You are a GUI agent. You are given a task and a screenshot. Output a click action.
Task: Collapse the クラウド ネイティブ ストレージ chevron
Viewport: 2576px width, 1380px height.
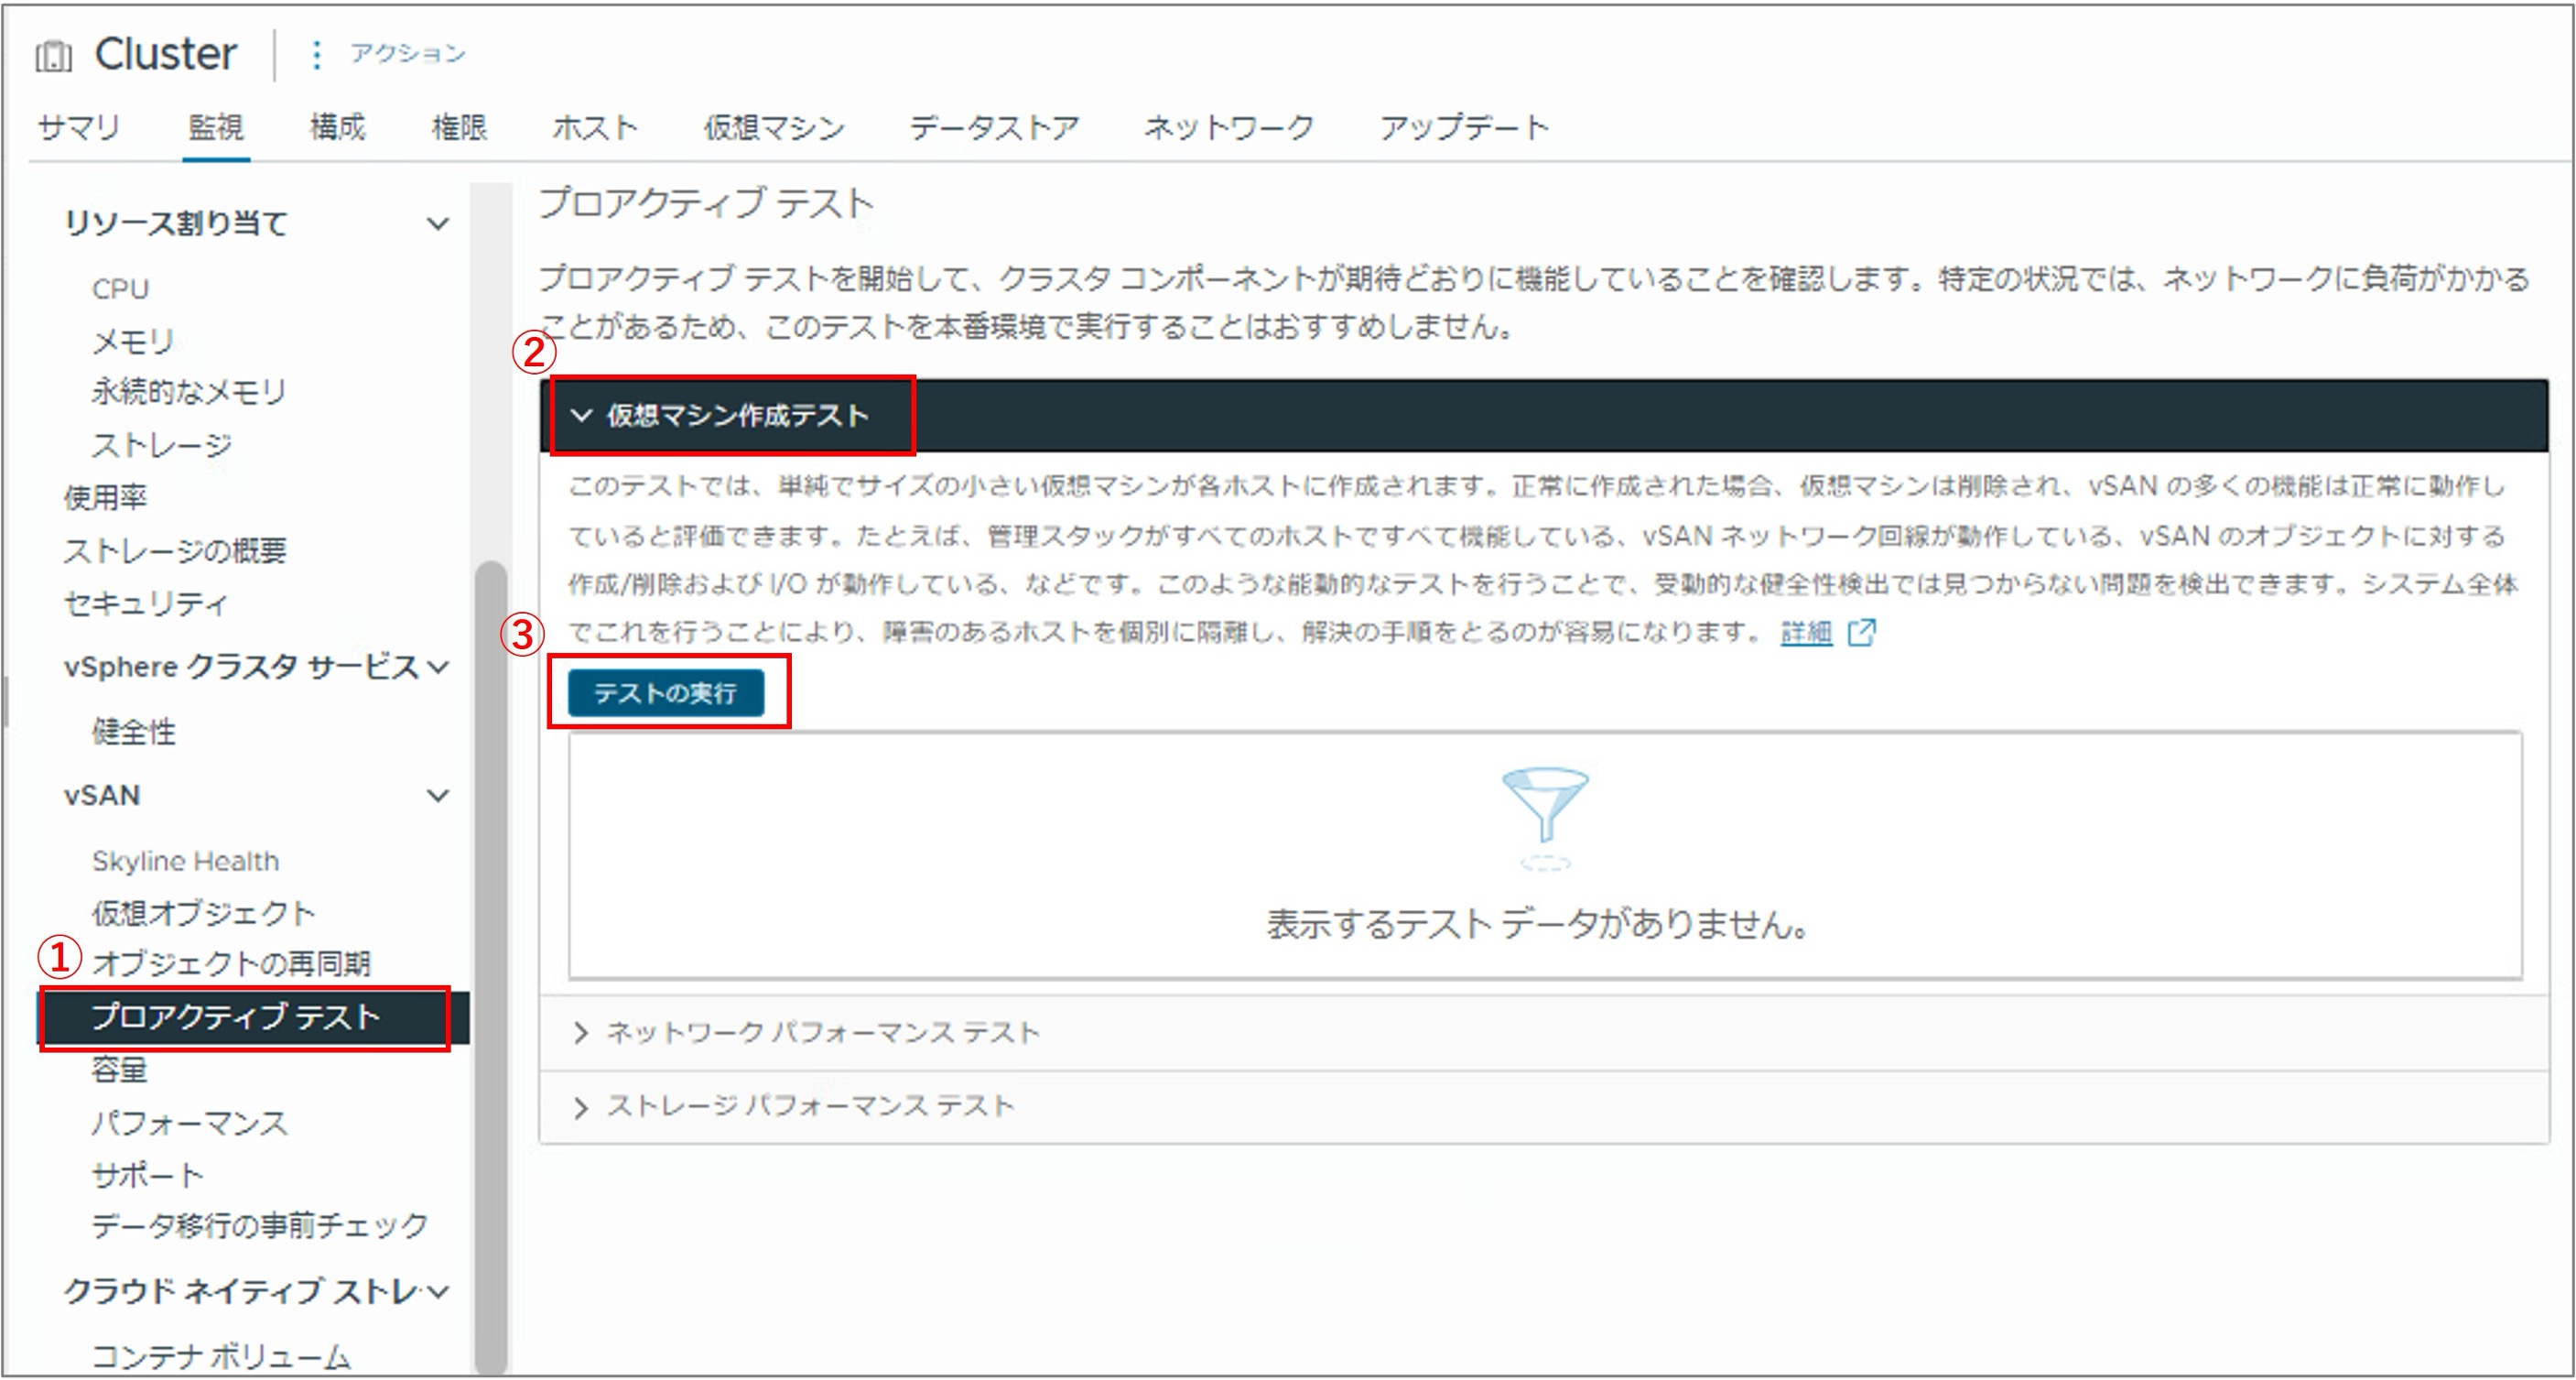pyautogui.click(x=438, y=1292)
